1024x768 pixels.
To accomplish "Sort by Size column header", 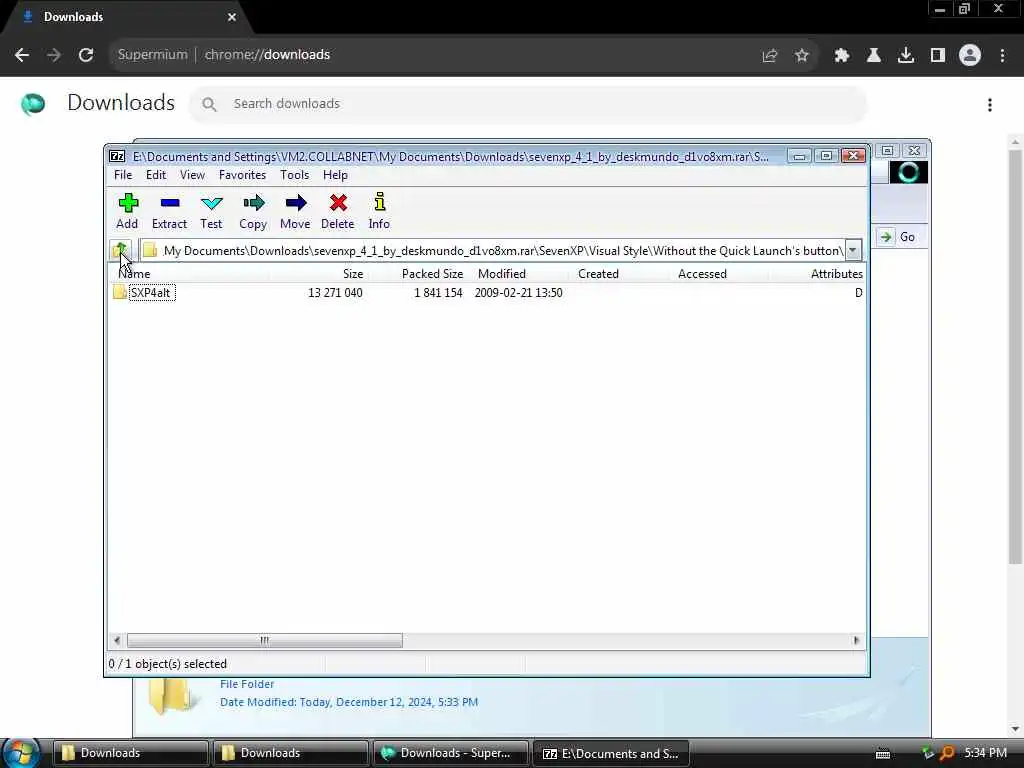I will 319,274.
